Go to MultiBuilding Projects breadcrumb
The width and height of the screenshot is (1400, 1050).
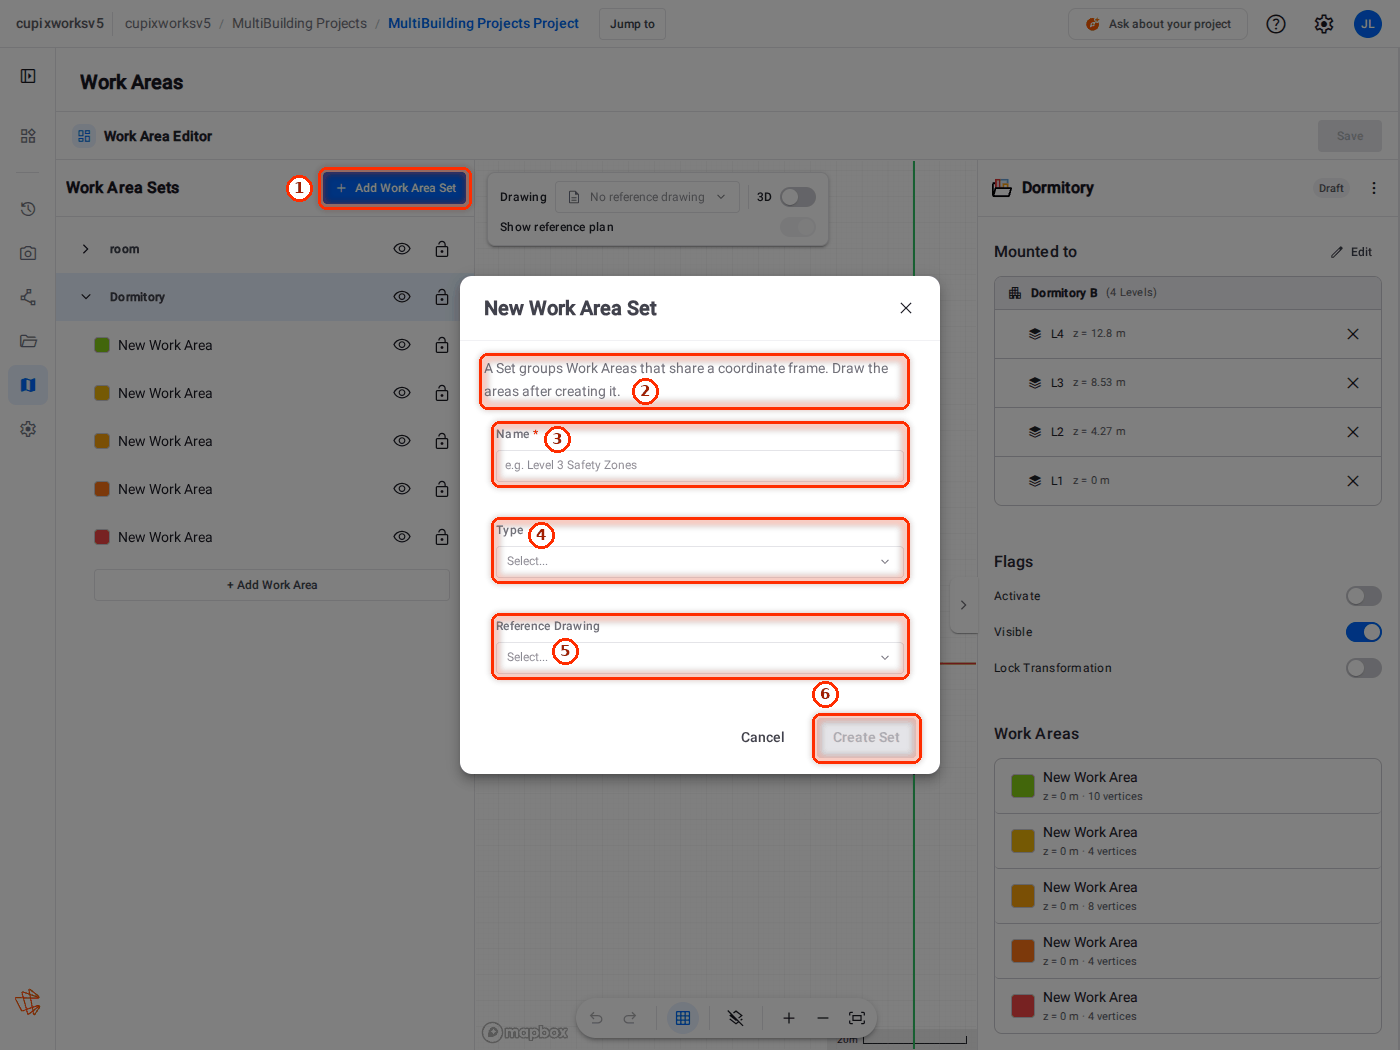tap(299, 23)
